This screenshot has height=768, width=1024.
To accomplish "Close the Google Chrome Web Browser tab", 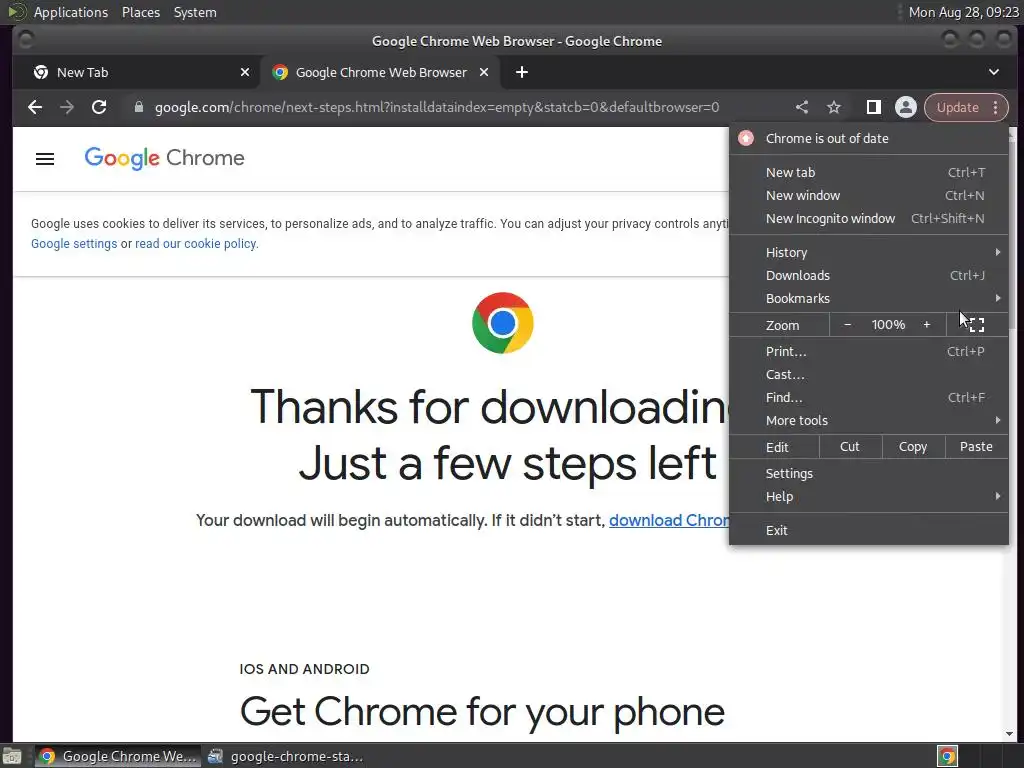I will [484, 72].
